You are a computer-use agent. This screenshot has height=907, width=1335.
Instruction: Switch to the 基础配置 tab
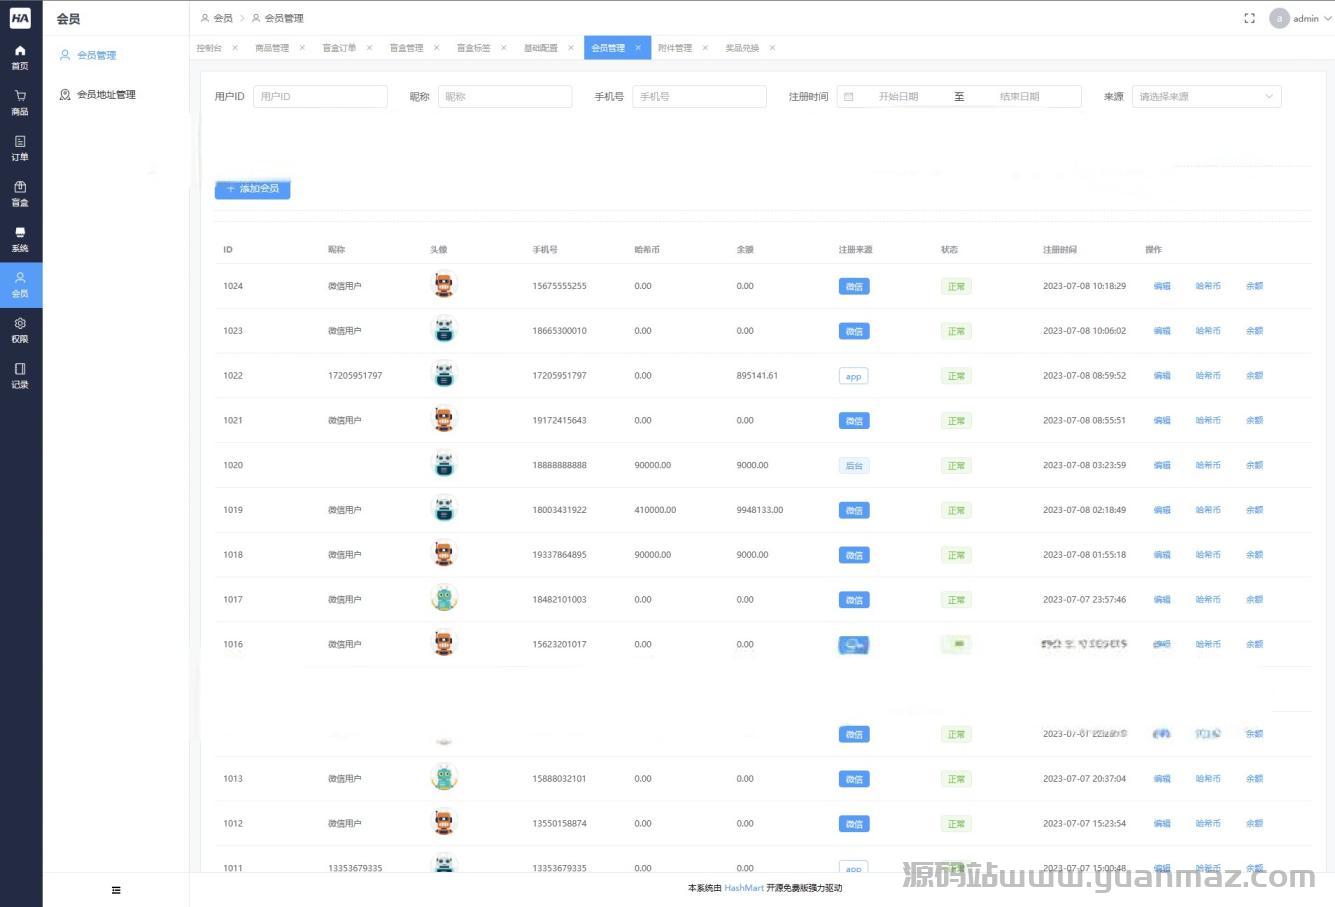coord(541,48)
